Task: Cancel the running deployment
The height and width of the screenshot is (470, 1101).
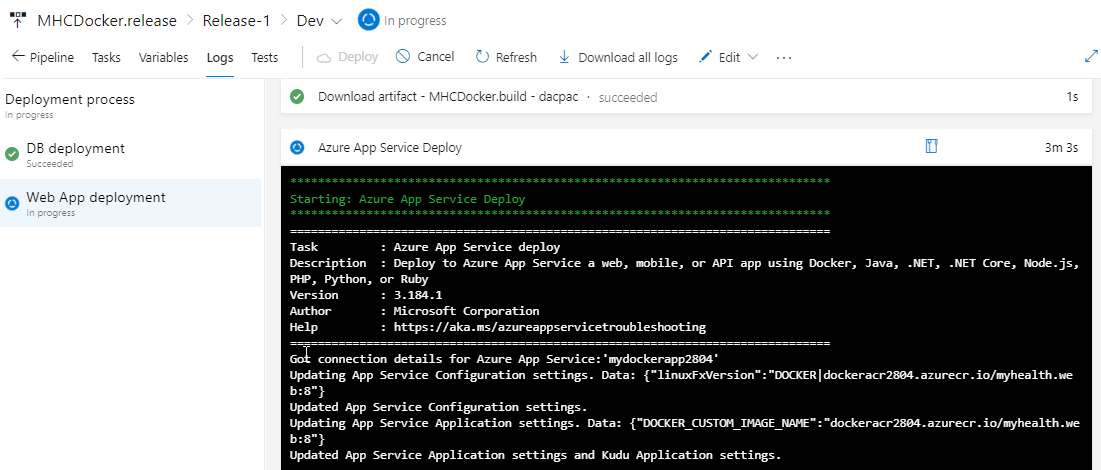Action: pos(425,57)
